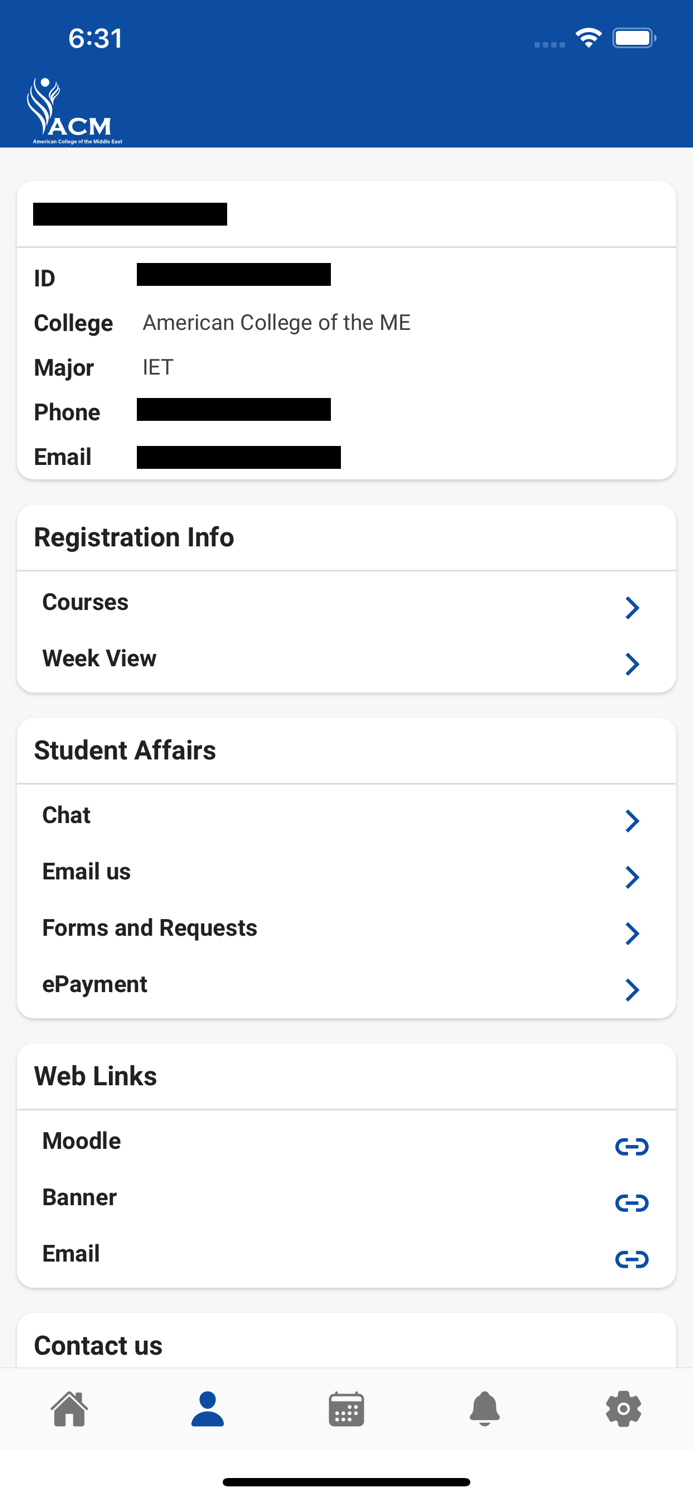Open notifications bell icon

(x=484, y=1408)
